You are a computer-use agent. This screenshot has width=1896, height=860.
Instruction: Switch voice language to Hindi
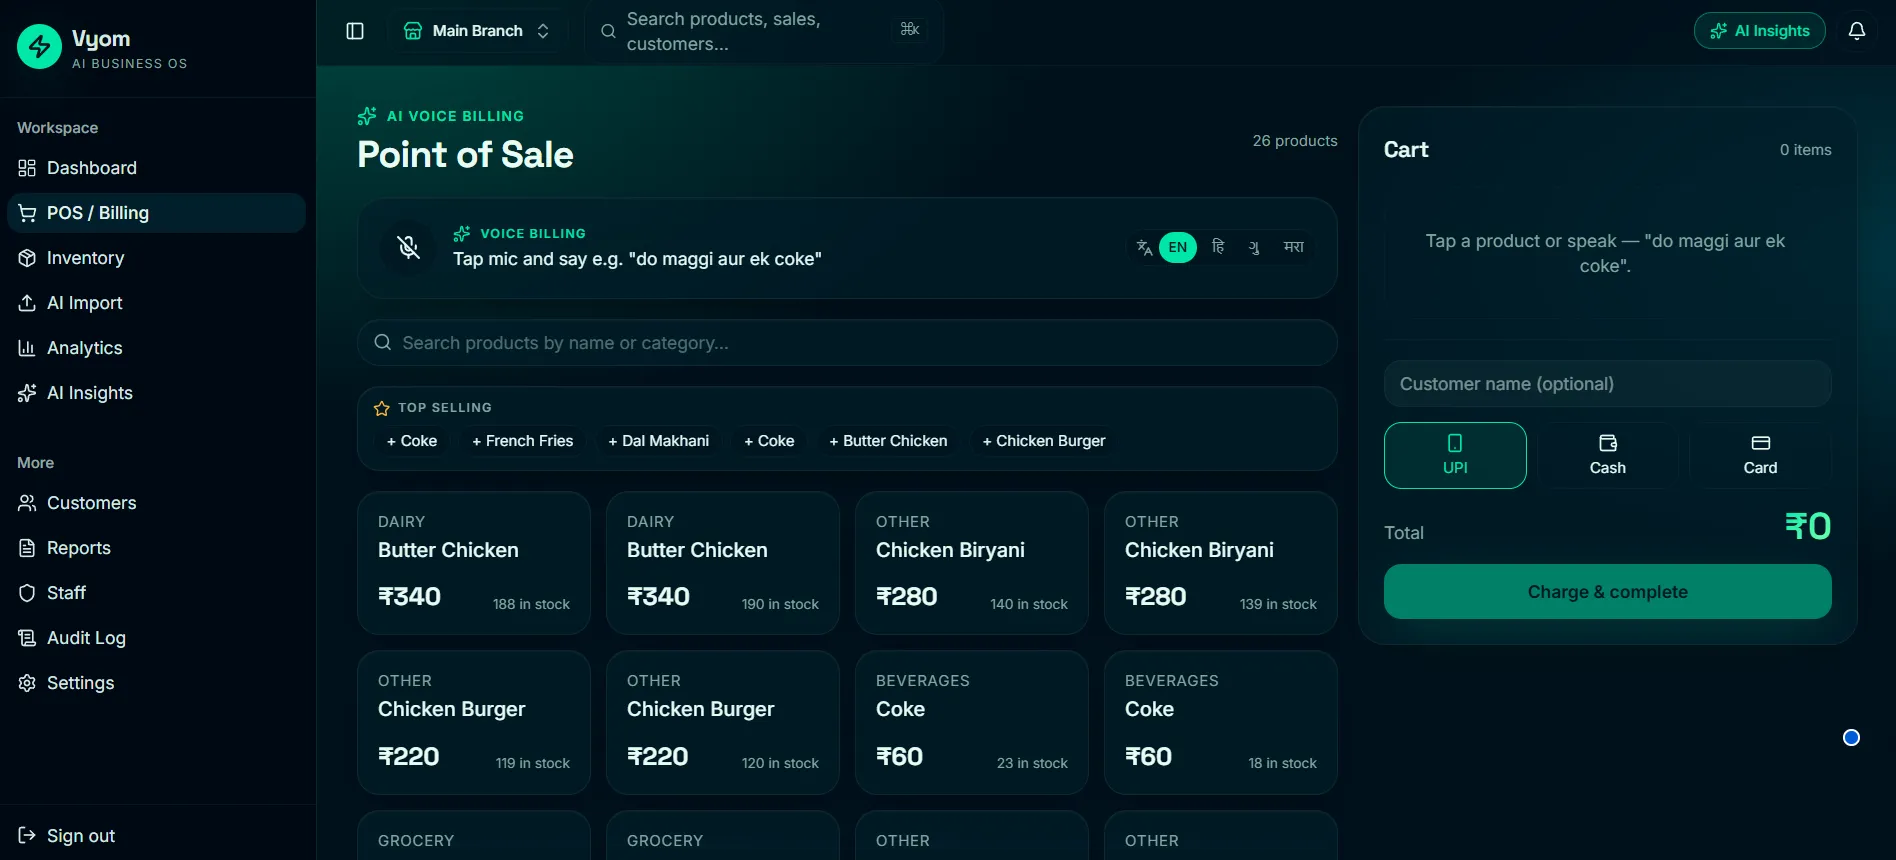(x=1217, y=247)
